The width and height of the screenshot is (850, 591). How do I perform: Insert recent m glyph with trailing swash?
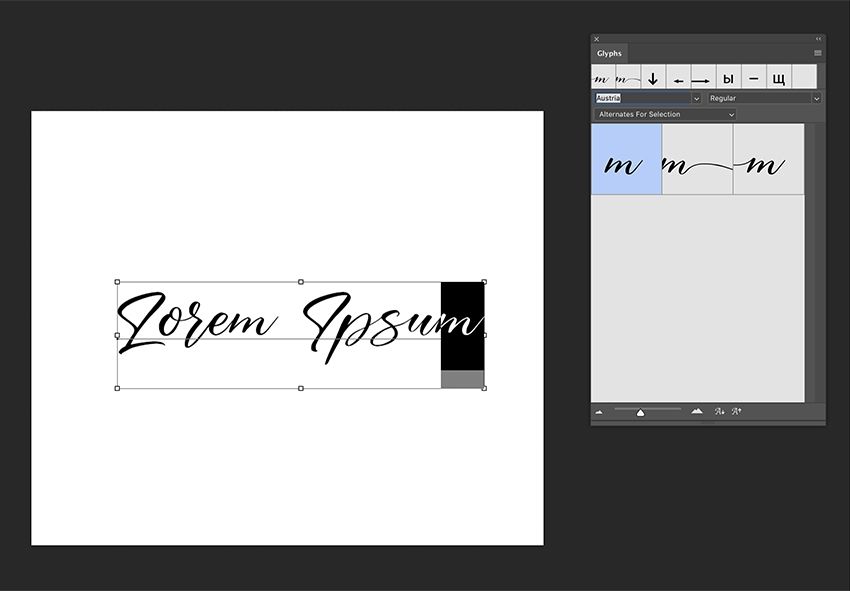628,76
